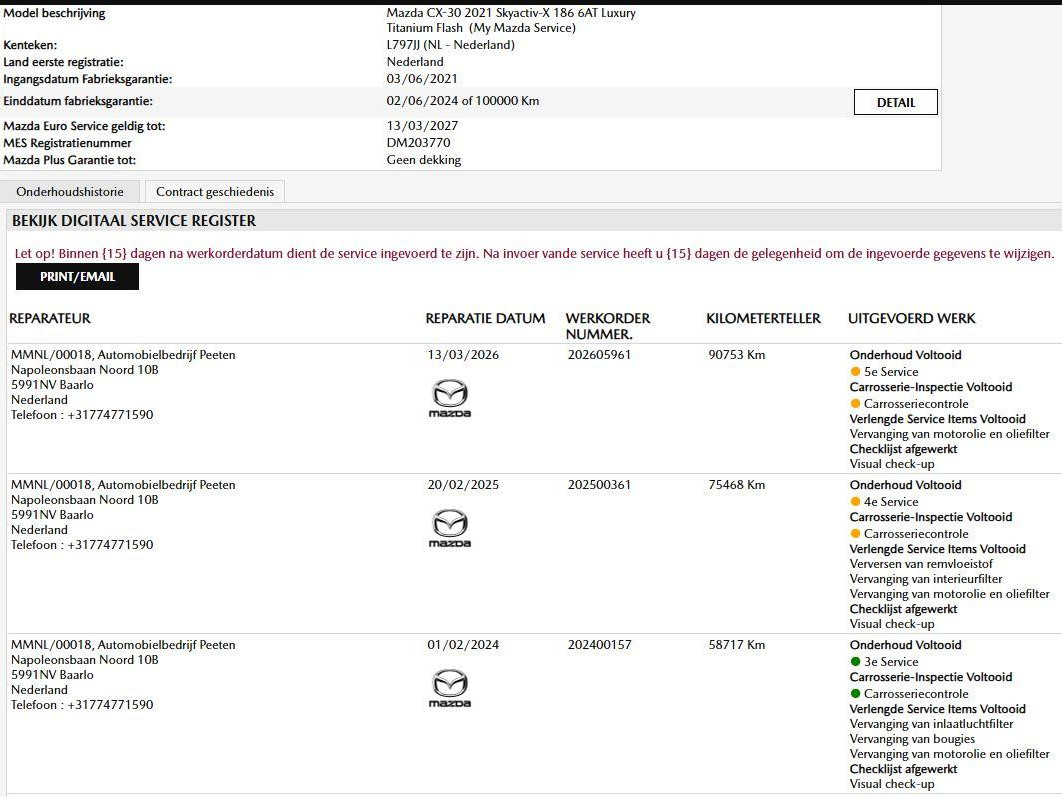The height and width of the screenshot is (797, 1062).
Task: Click the 5e Service entry
Action: pyautogui.click(x=891, y=372)
